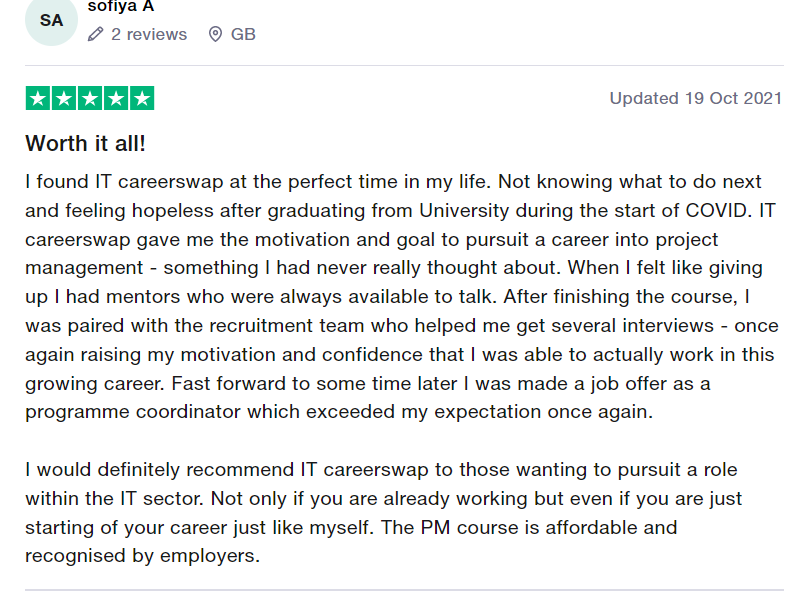Select the third green rating star

tap(90, 98)
